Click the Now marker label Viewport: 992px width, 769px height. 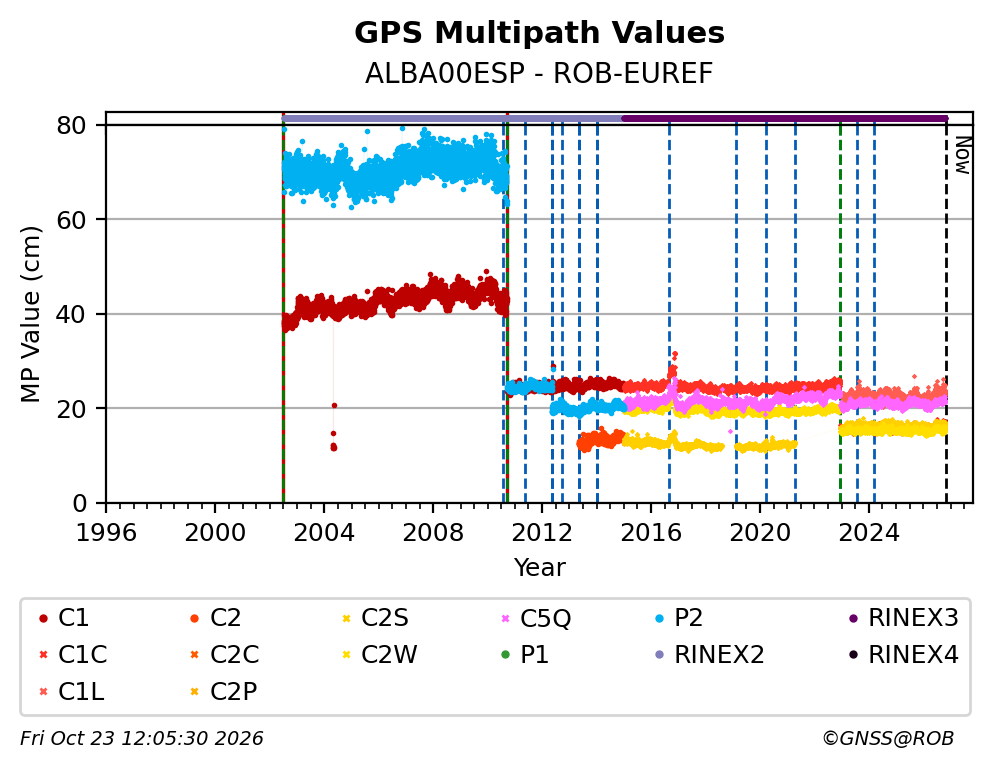[962, 155]
